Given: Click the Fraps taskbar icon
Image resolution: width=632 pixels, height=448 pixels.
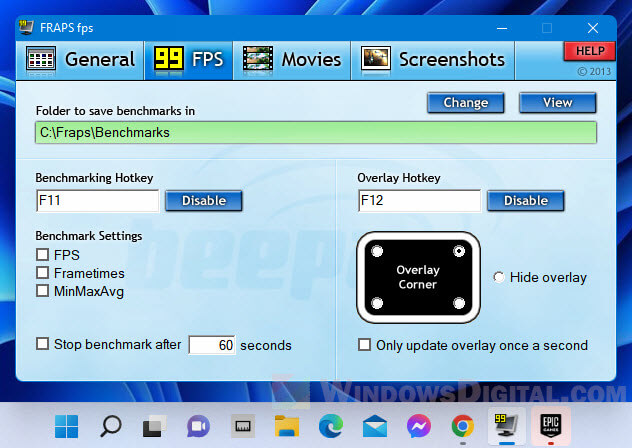Looking at the screenshot, I should (x=507, y=426).
